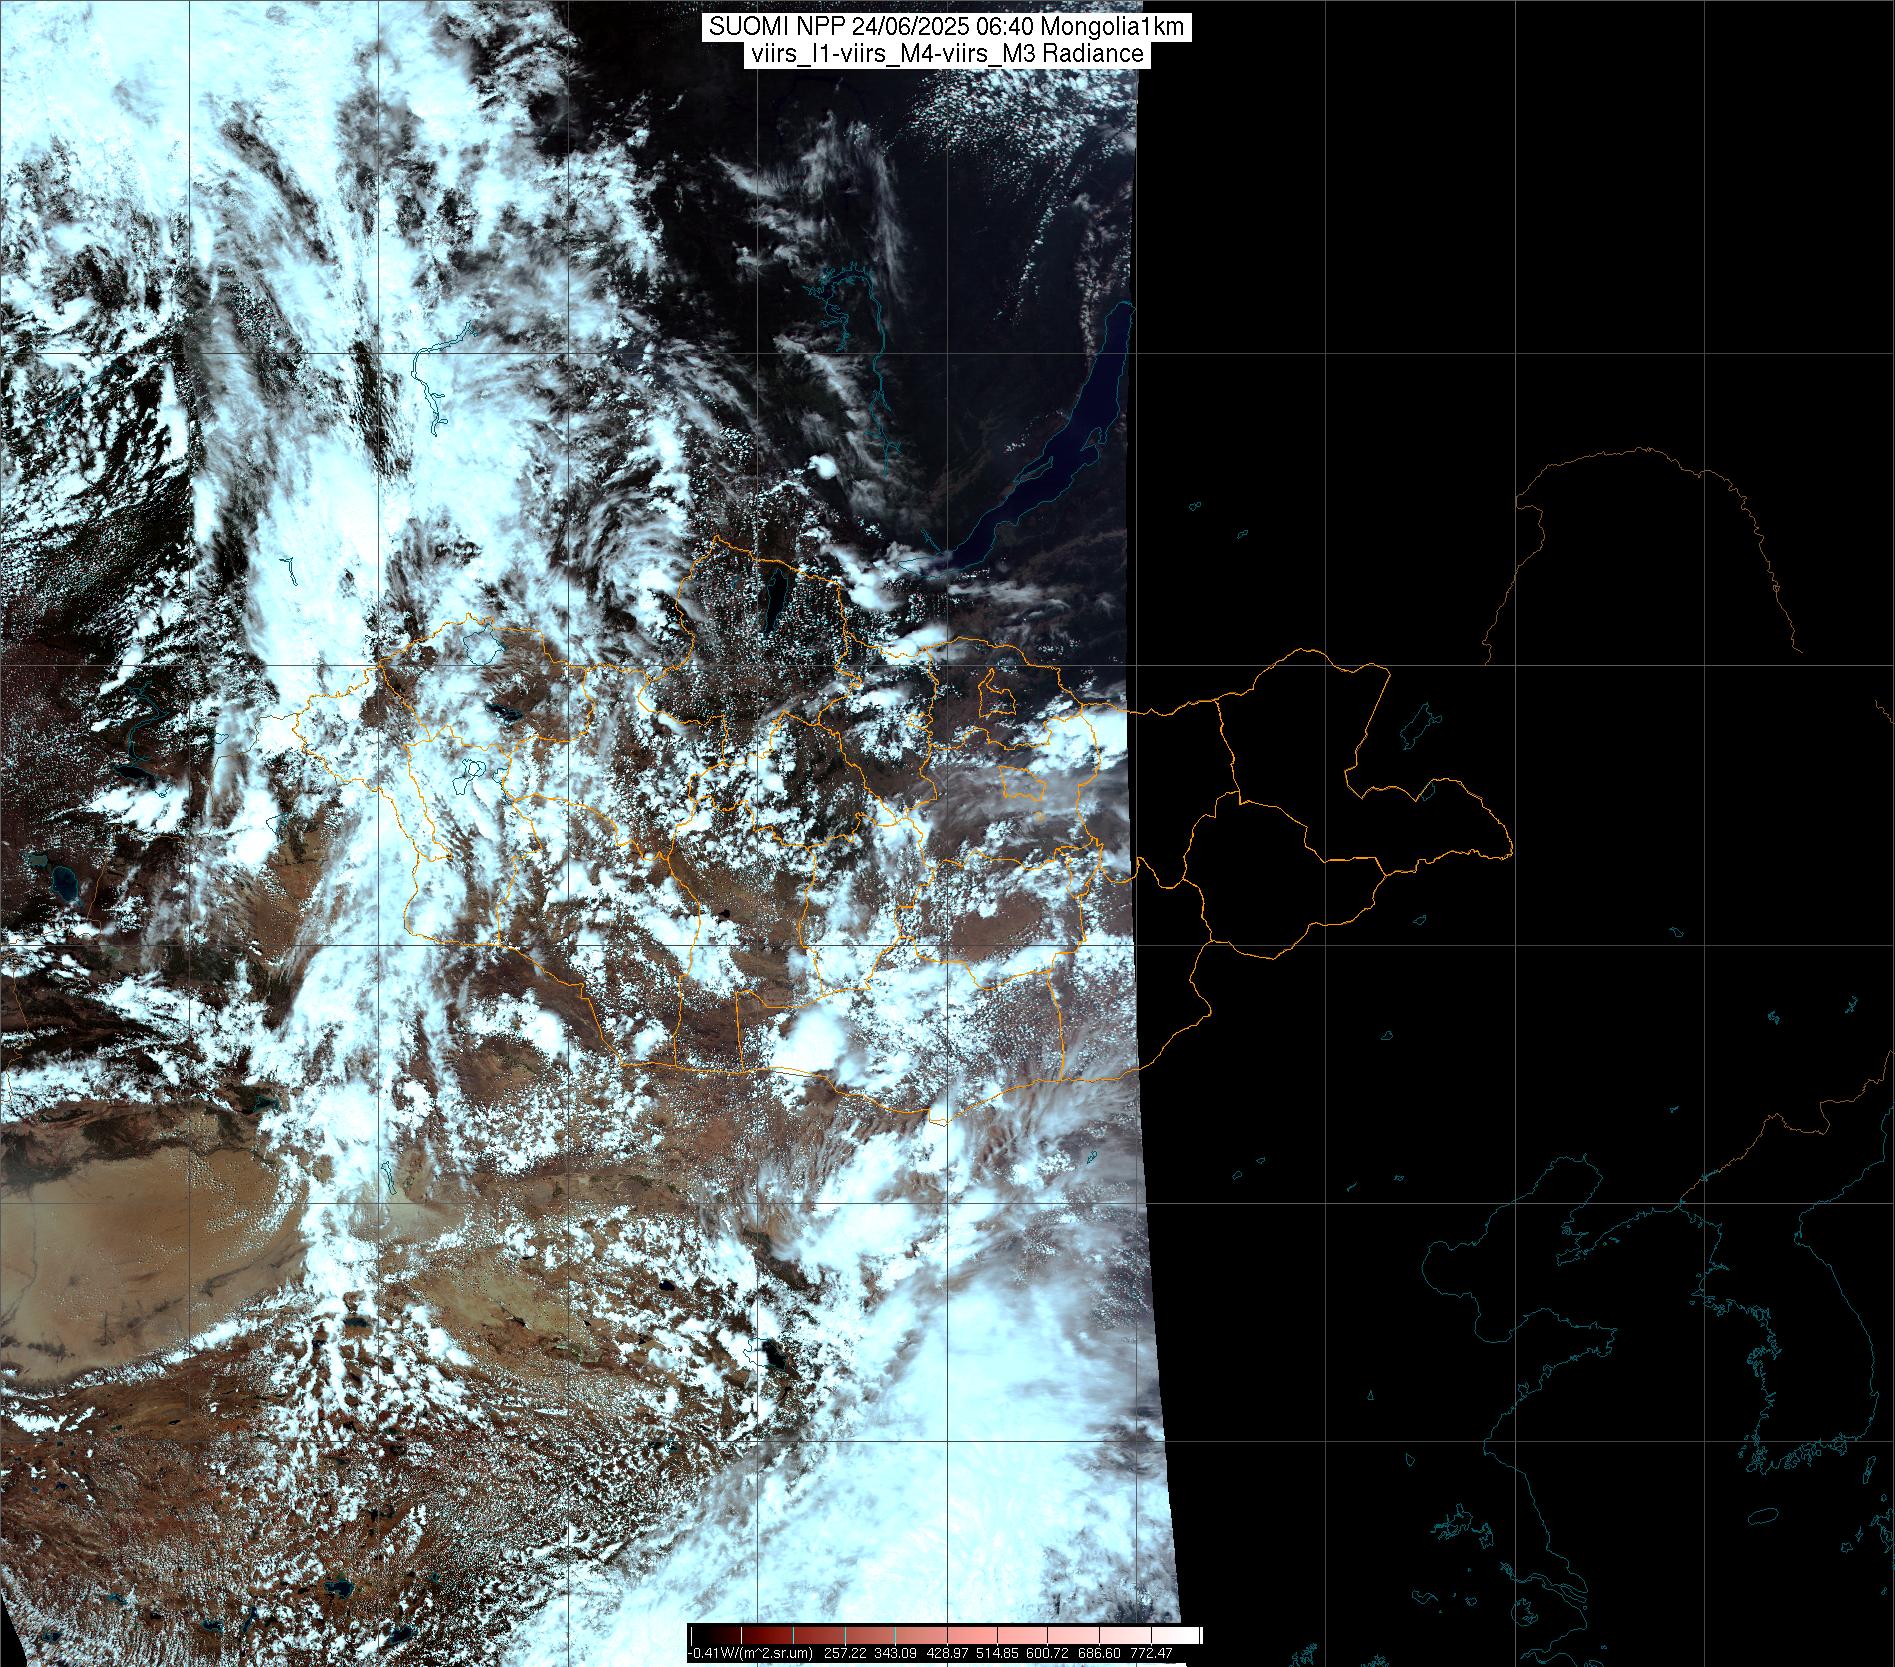This screenshot has width=1895, height=1667.
Task: Click the radiance color scale bar
Action: 946,1635
